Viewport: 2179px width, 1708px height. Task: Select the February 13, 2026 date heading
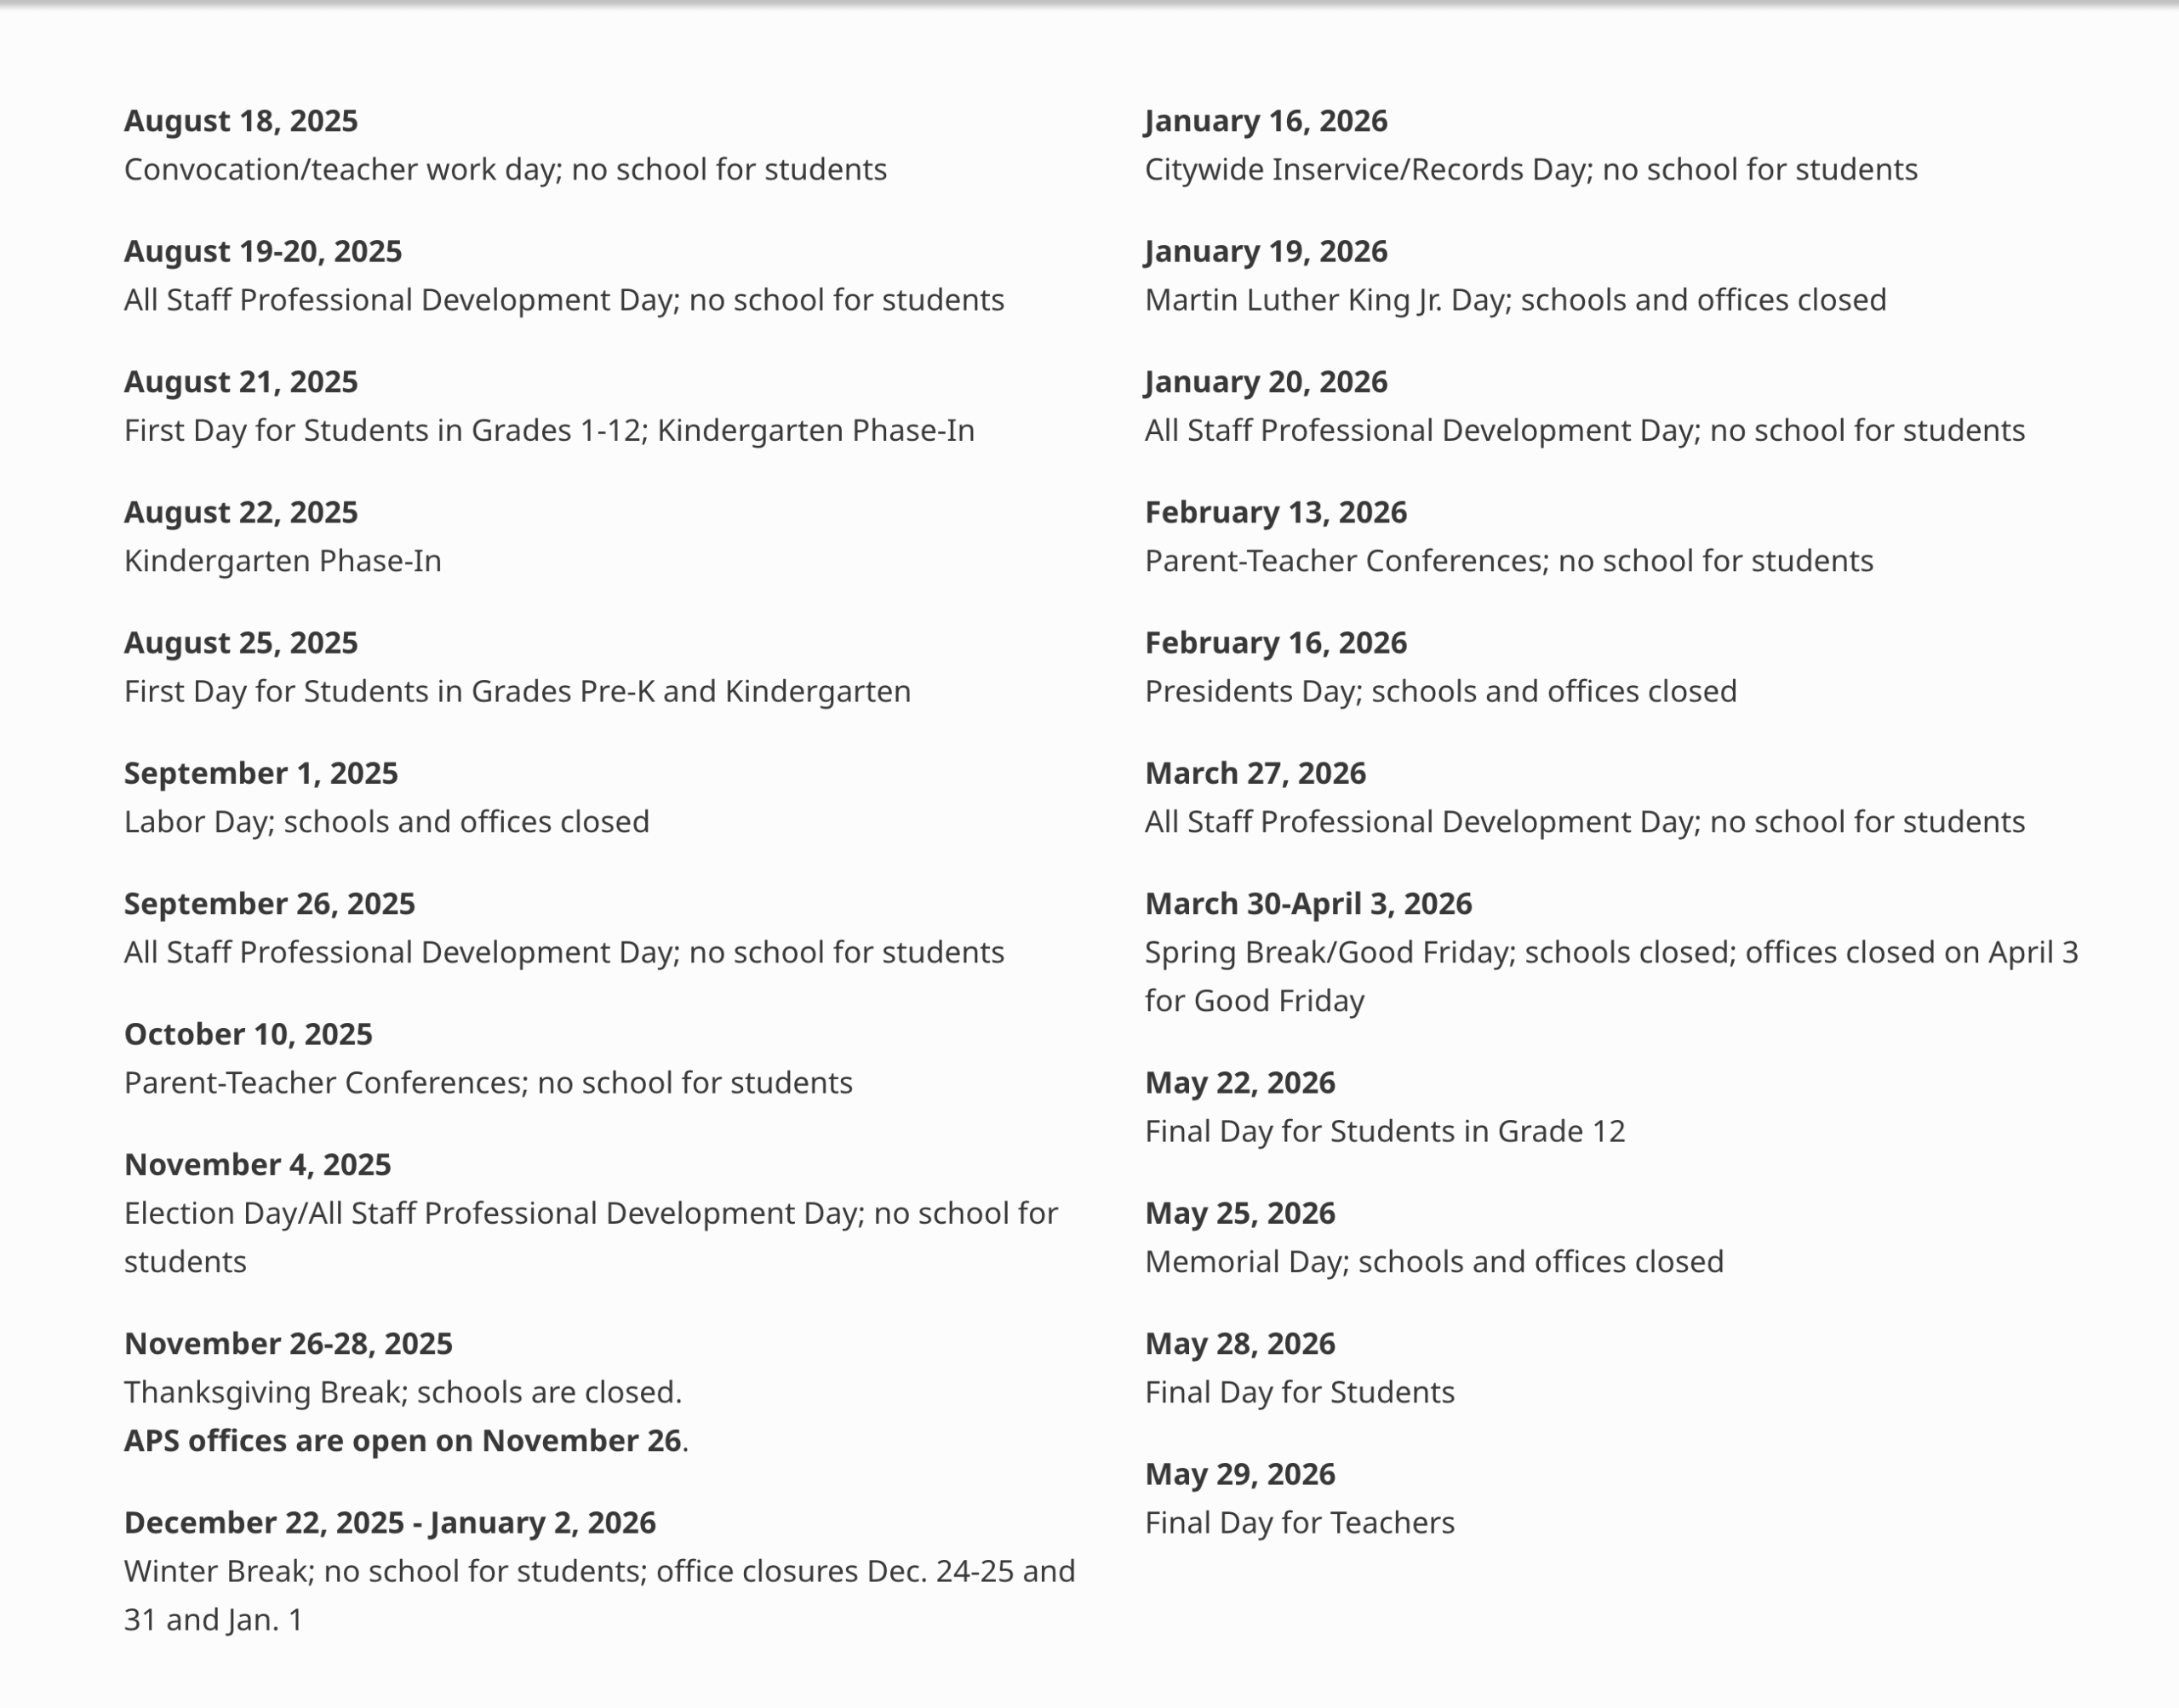tap(1275, 513)
